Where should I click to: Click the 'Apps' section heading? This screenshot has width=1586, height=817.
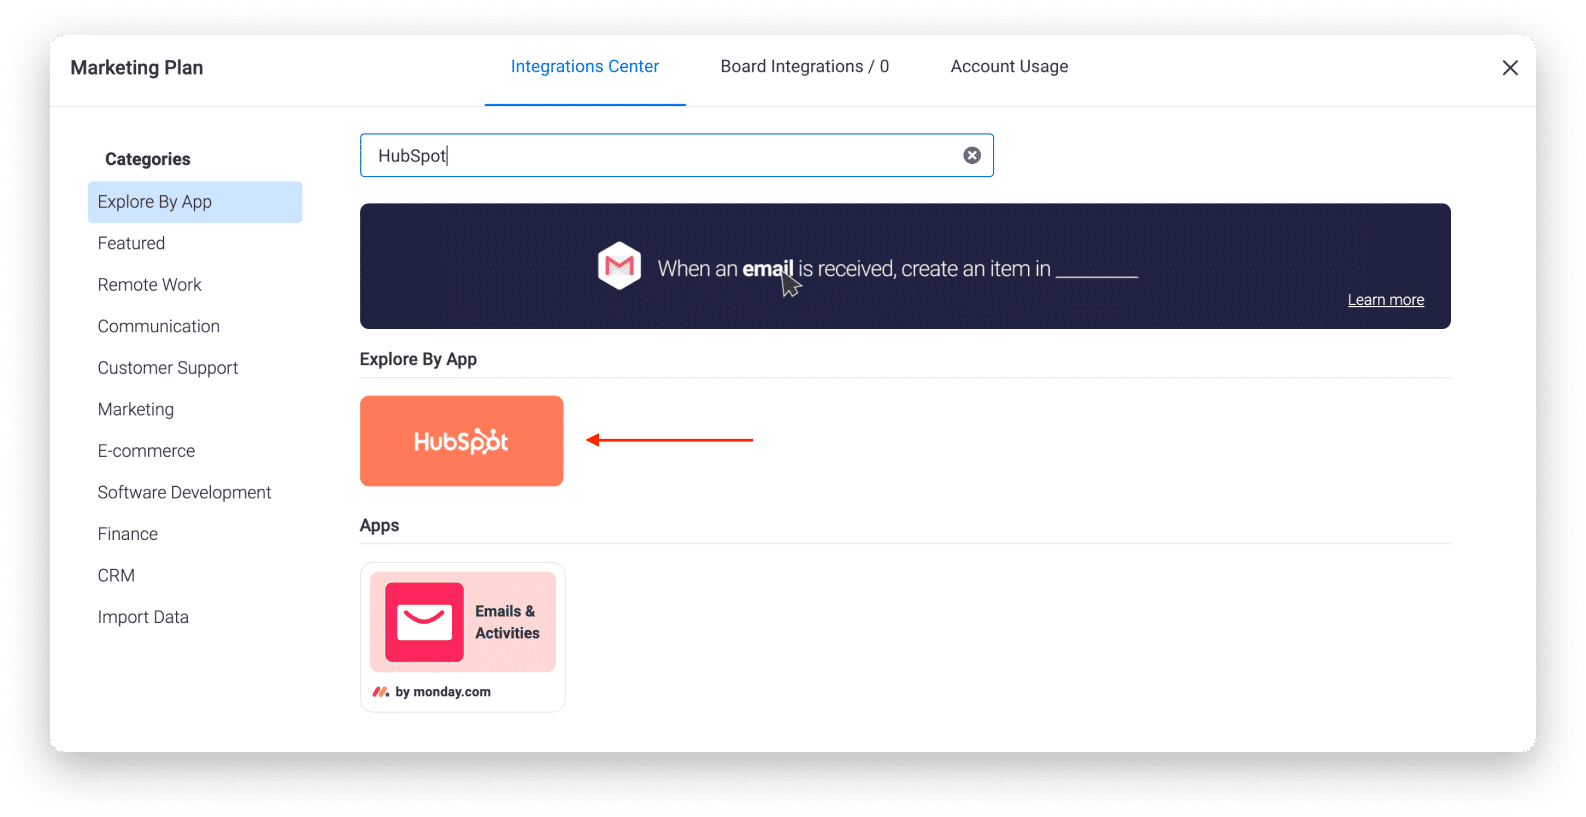point(379,525)
